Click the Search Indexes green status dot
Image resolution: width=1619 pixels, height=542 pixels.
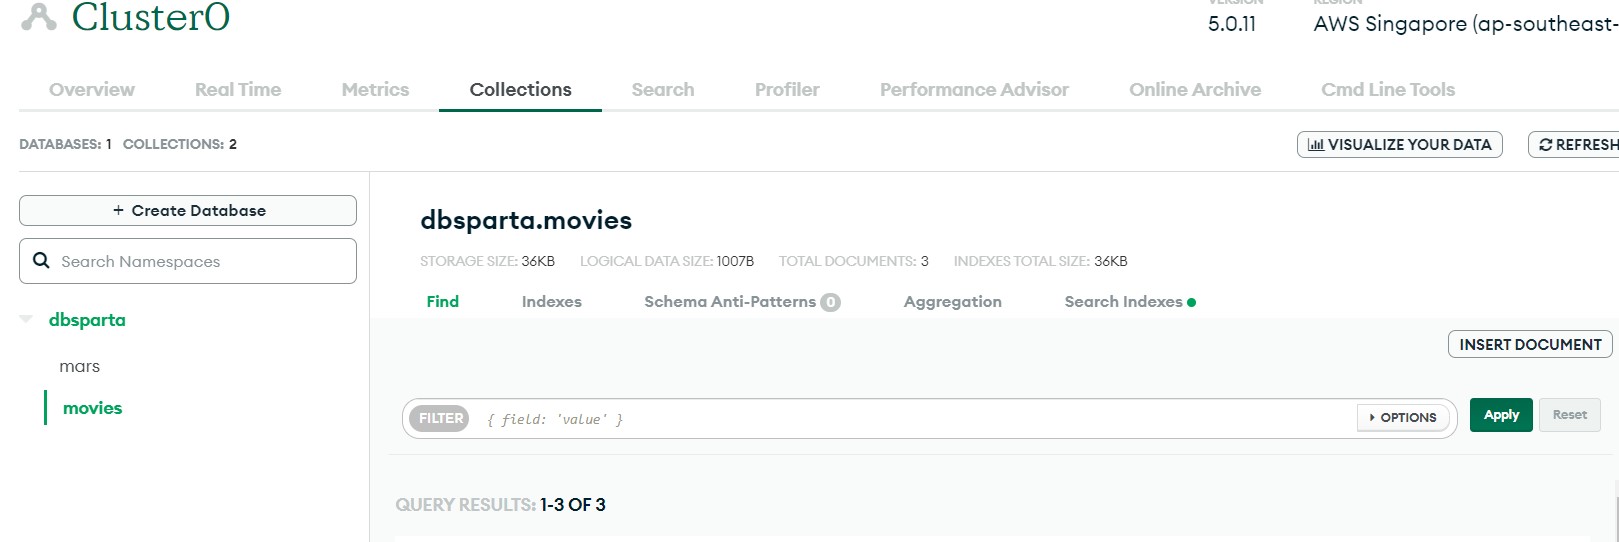(1191, 302)
